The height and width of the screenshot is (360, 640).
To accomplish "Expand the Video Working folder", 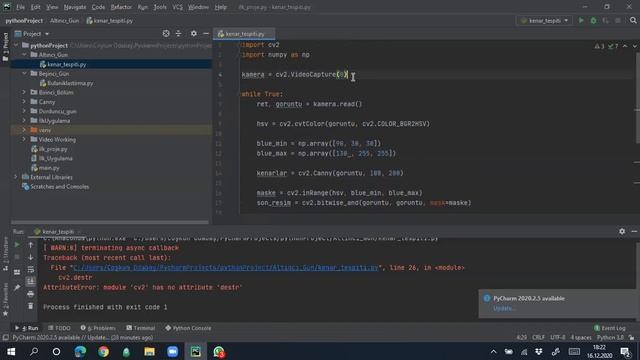I will click(x=24, y=139).
